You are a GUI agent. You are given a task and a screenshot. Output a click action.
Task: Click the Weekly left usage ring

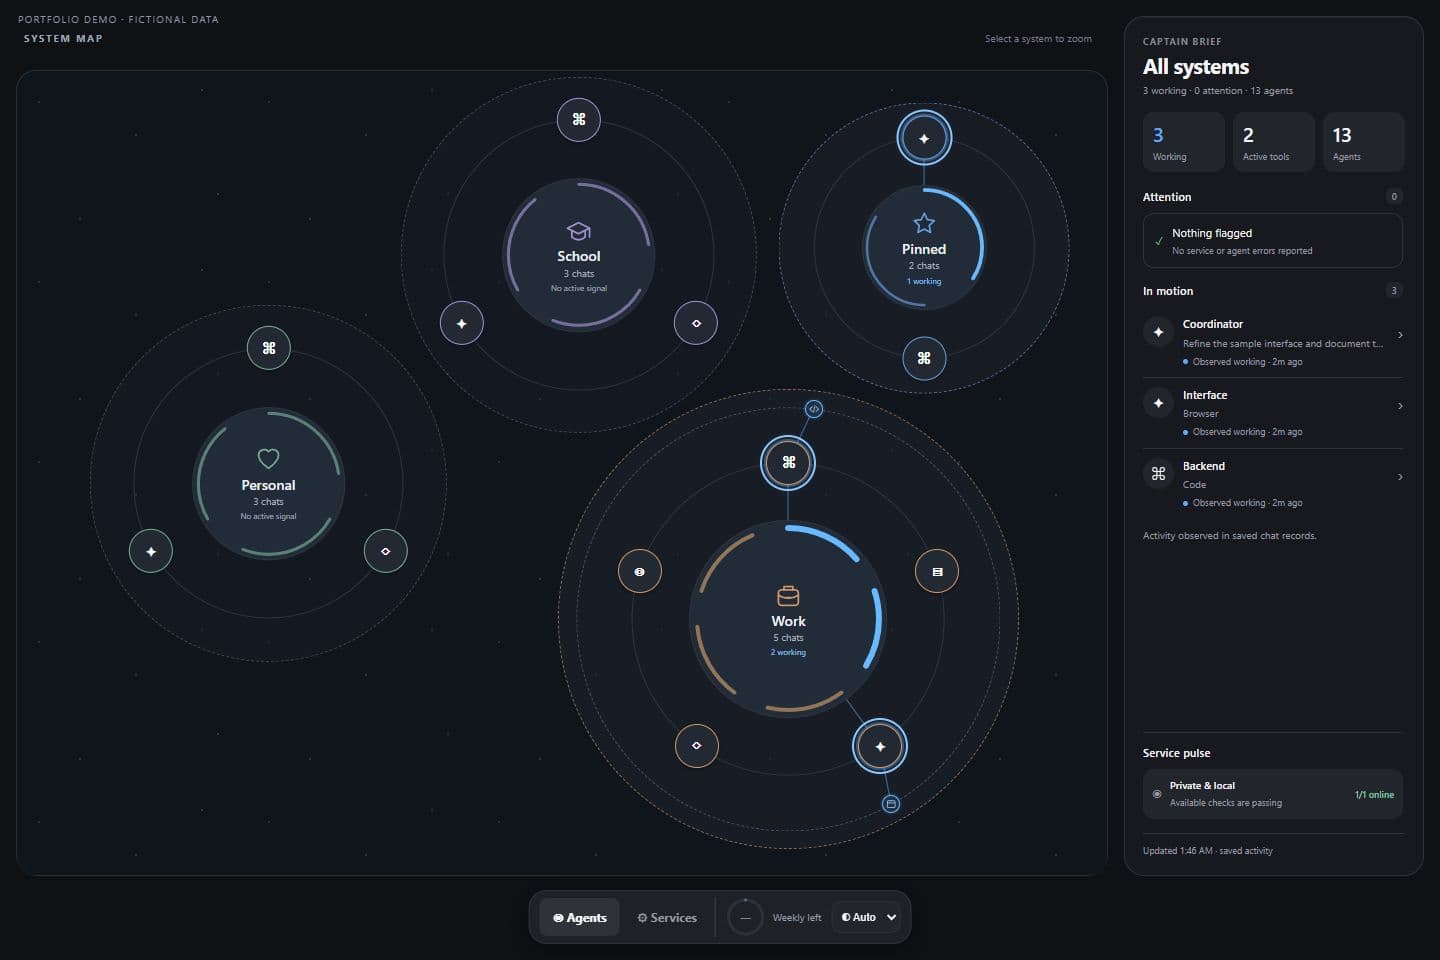tap(745, 917)
